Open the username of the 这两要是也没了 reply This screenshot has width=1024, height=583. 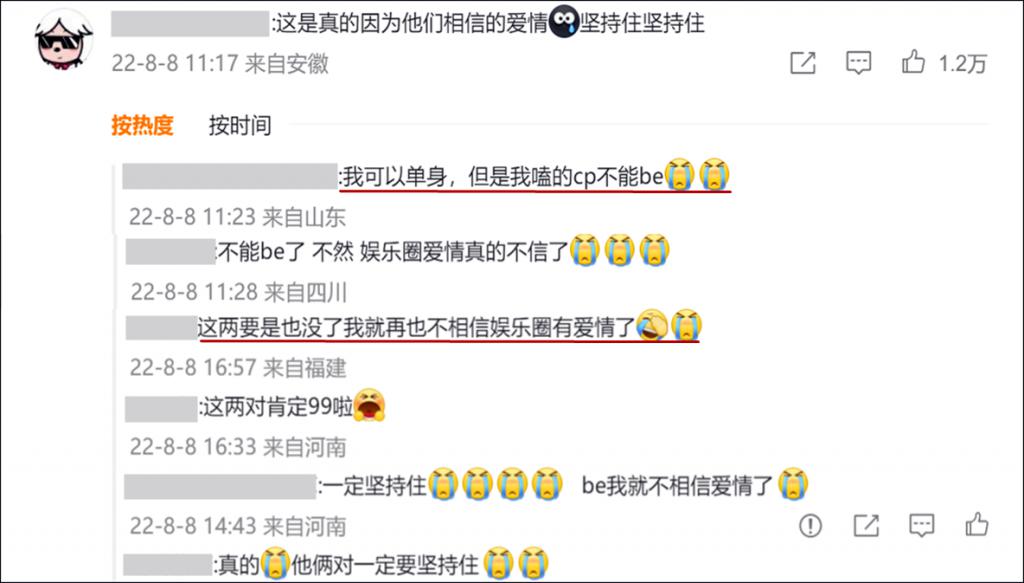pos(161,328)
